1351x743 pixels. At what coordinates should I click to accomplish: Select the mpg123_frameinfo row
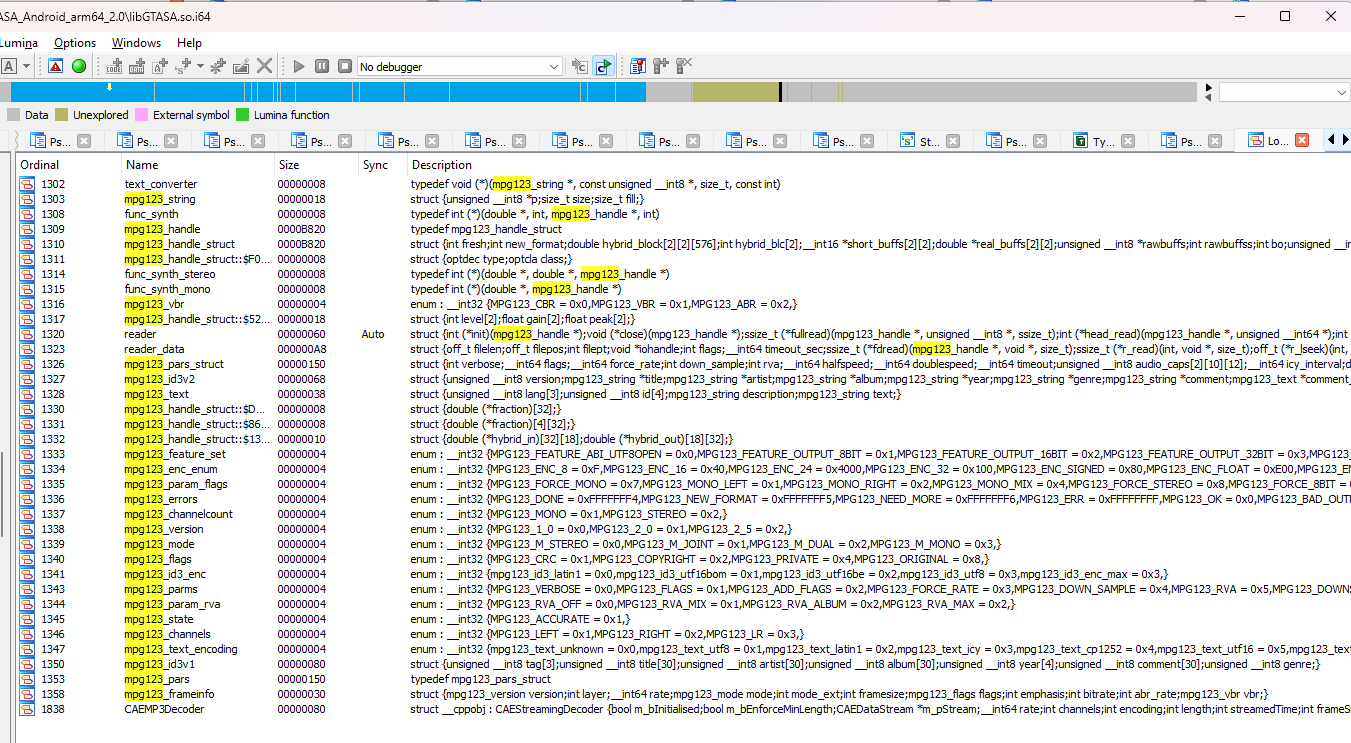[168, 694]
